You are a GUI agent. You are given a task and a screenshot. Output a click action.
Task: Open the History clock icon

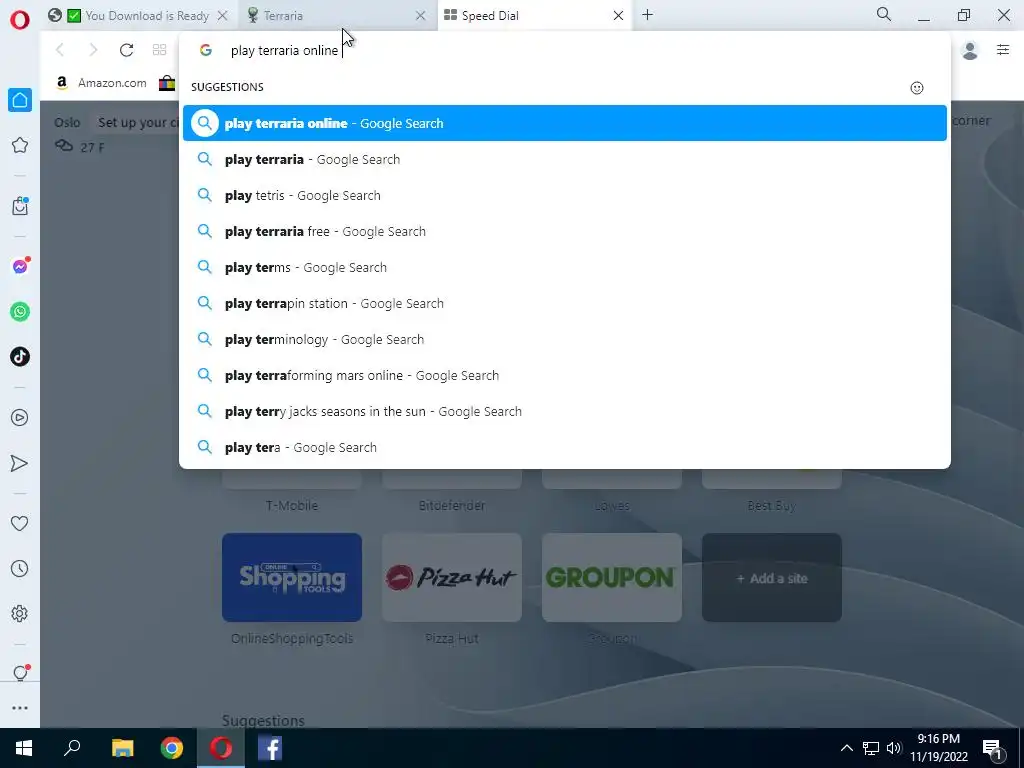tap(20, 569)
